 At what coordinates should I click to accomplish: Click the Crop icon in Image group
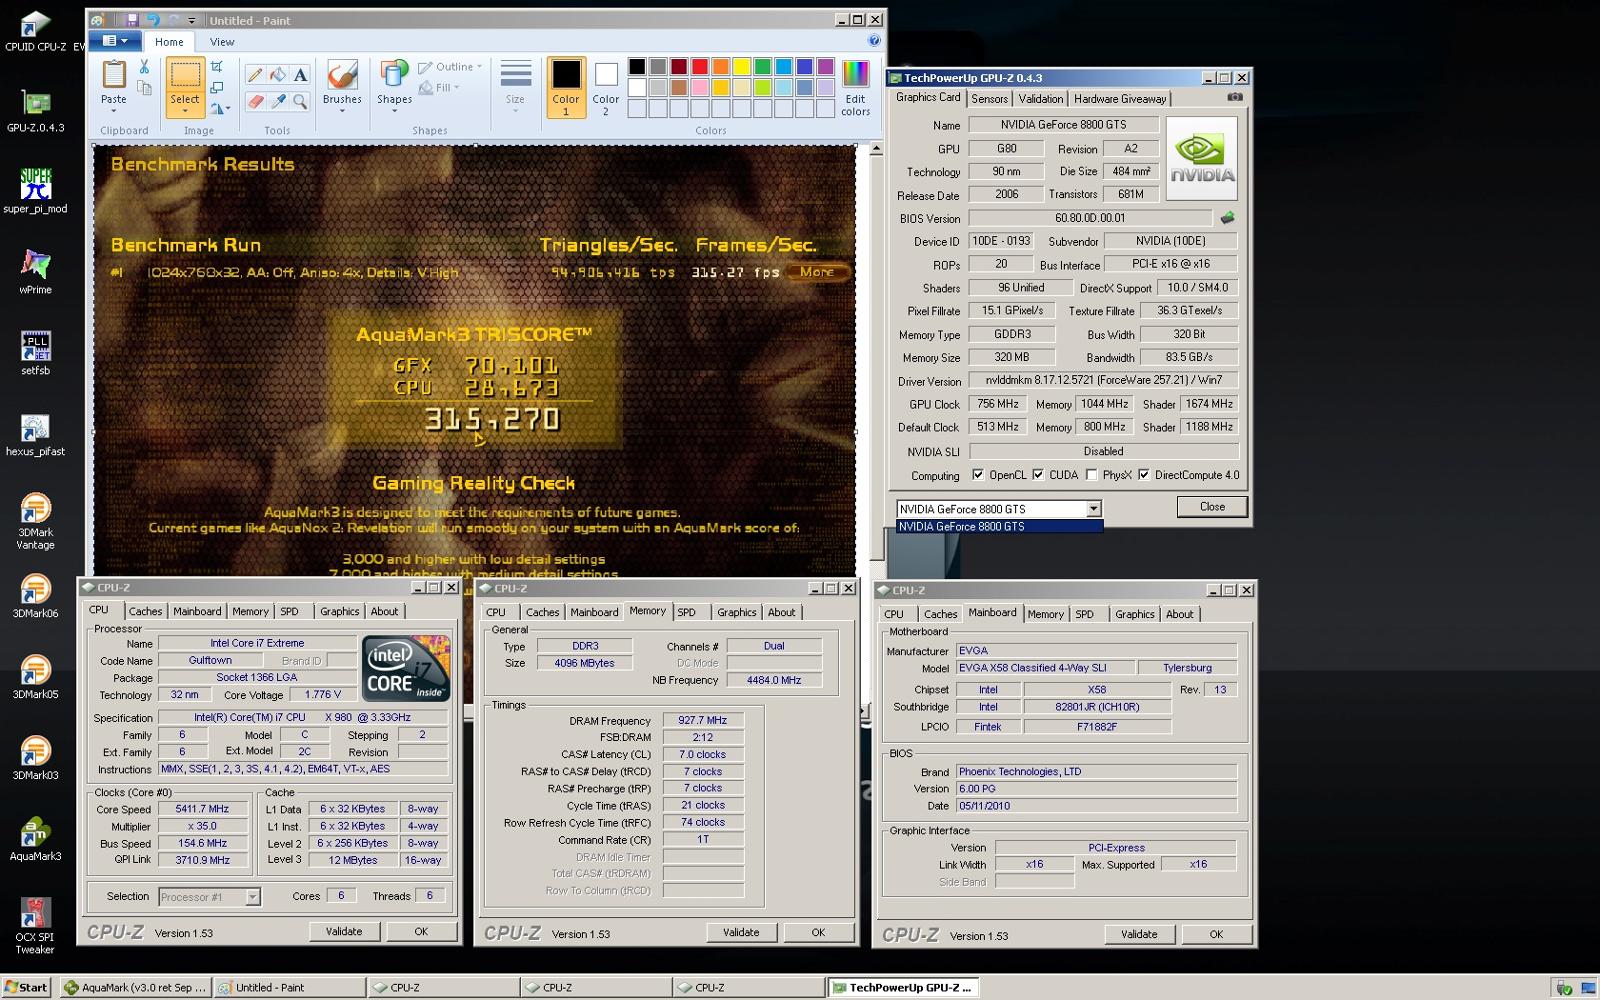click(217, 67)
